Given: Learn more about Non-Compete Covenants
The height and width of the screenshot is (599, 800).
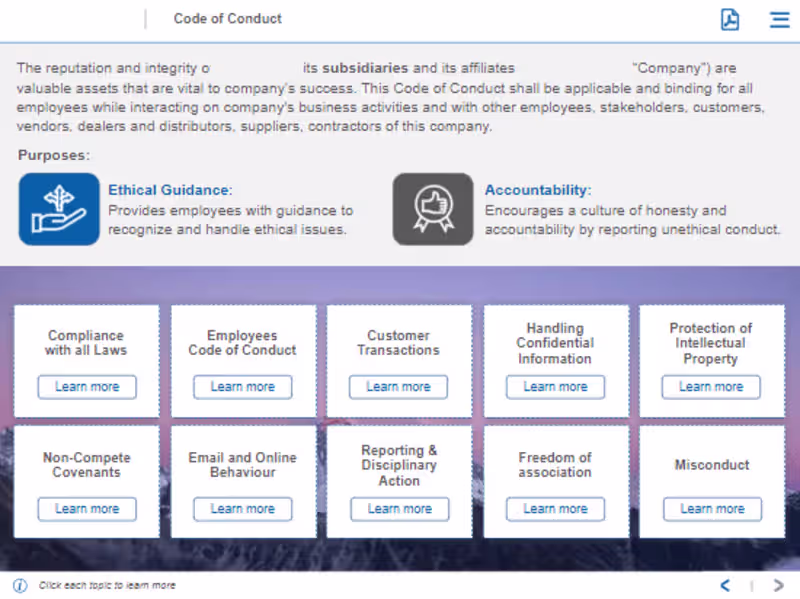Looking at the screenshot, I should pos(87,509).
